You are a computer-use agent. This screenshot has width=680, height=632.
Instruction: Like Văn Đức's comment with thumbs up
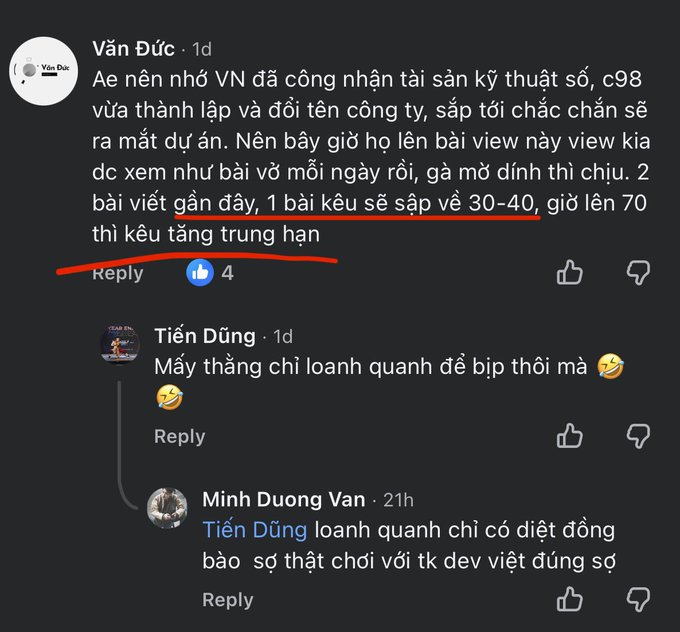(570, 272)
